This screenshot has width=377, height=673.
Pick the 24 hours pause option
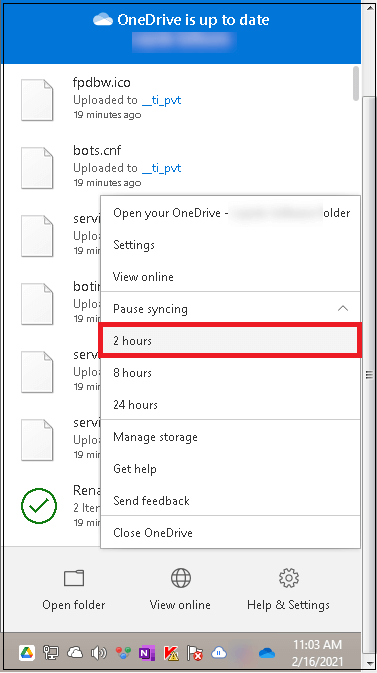coord(231,404)
